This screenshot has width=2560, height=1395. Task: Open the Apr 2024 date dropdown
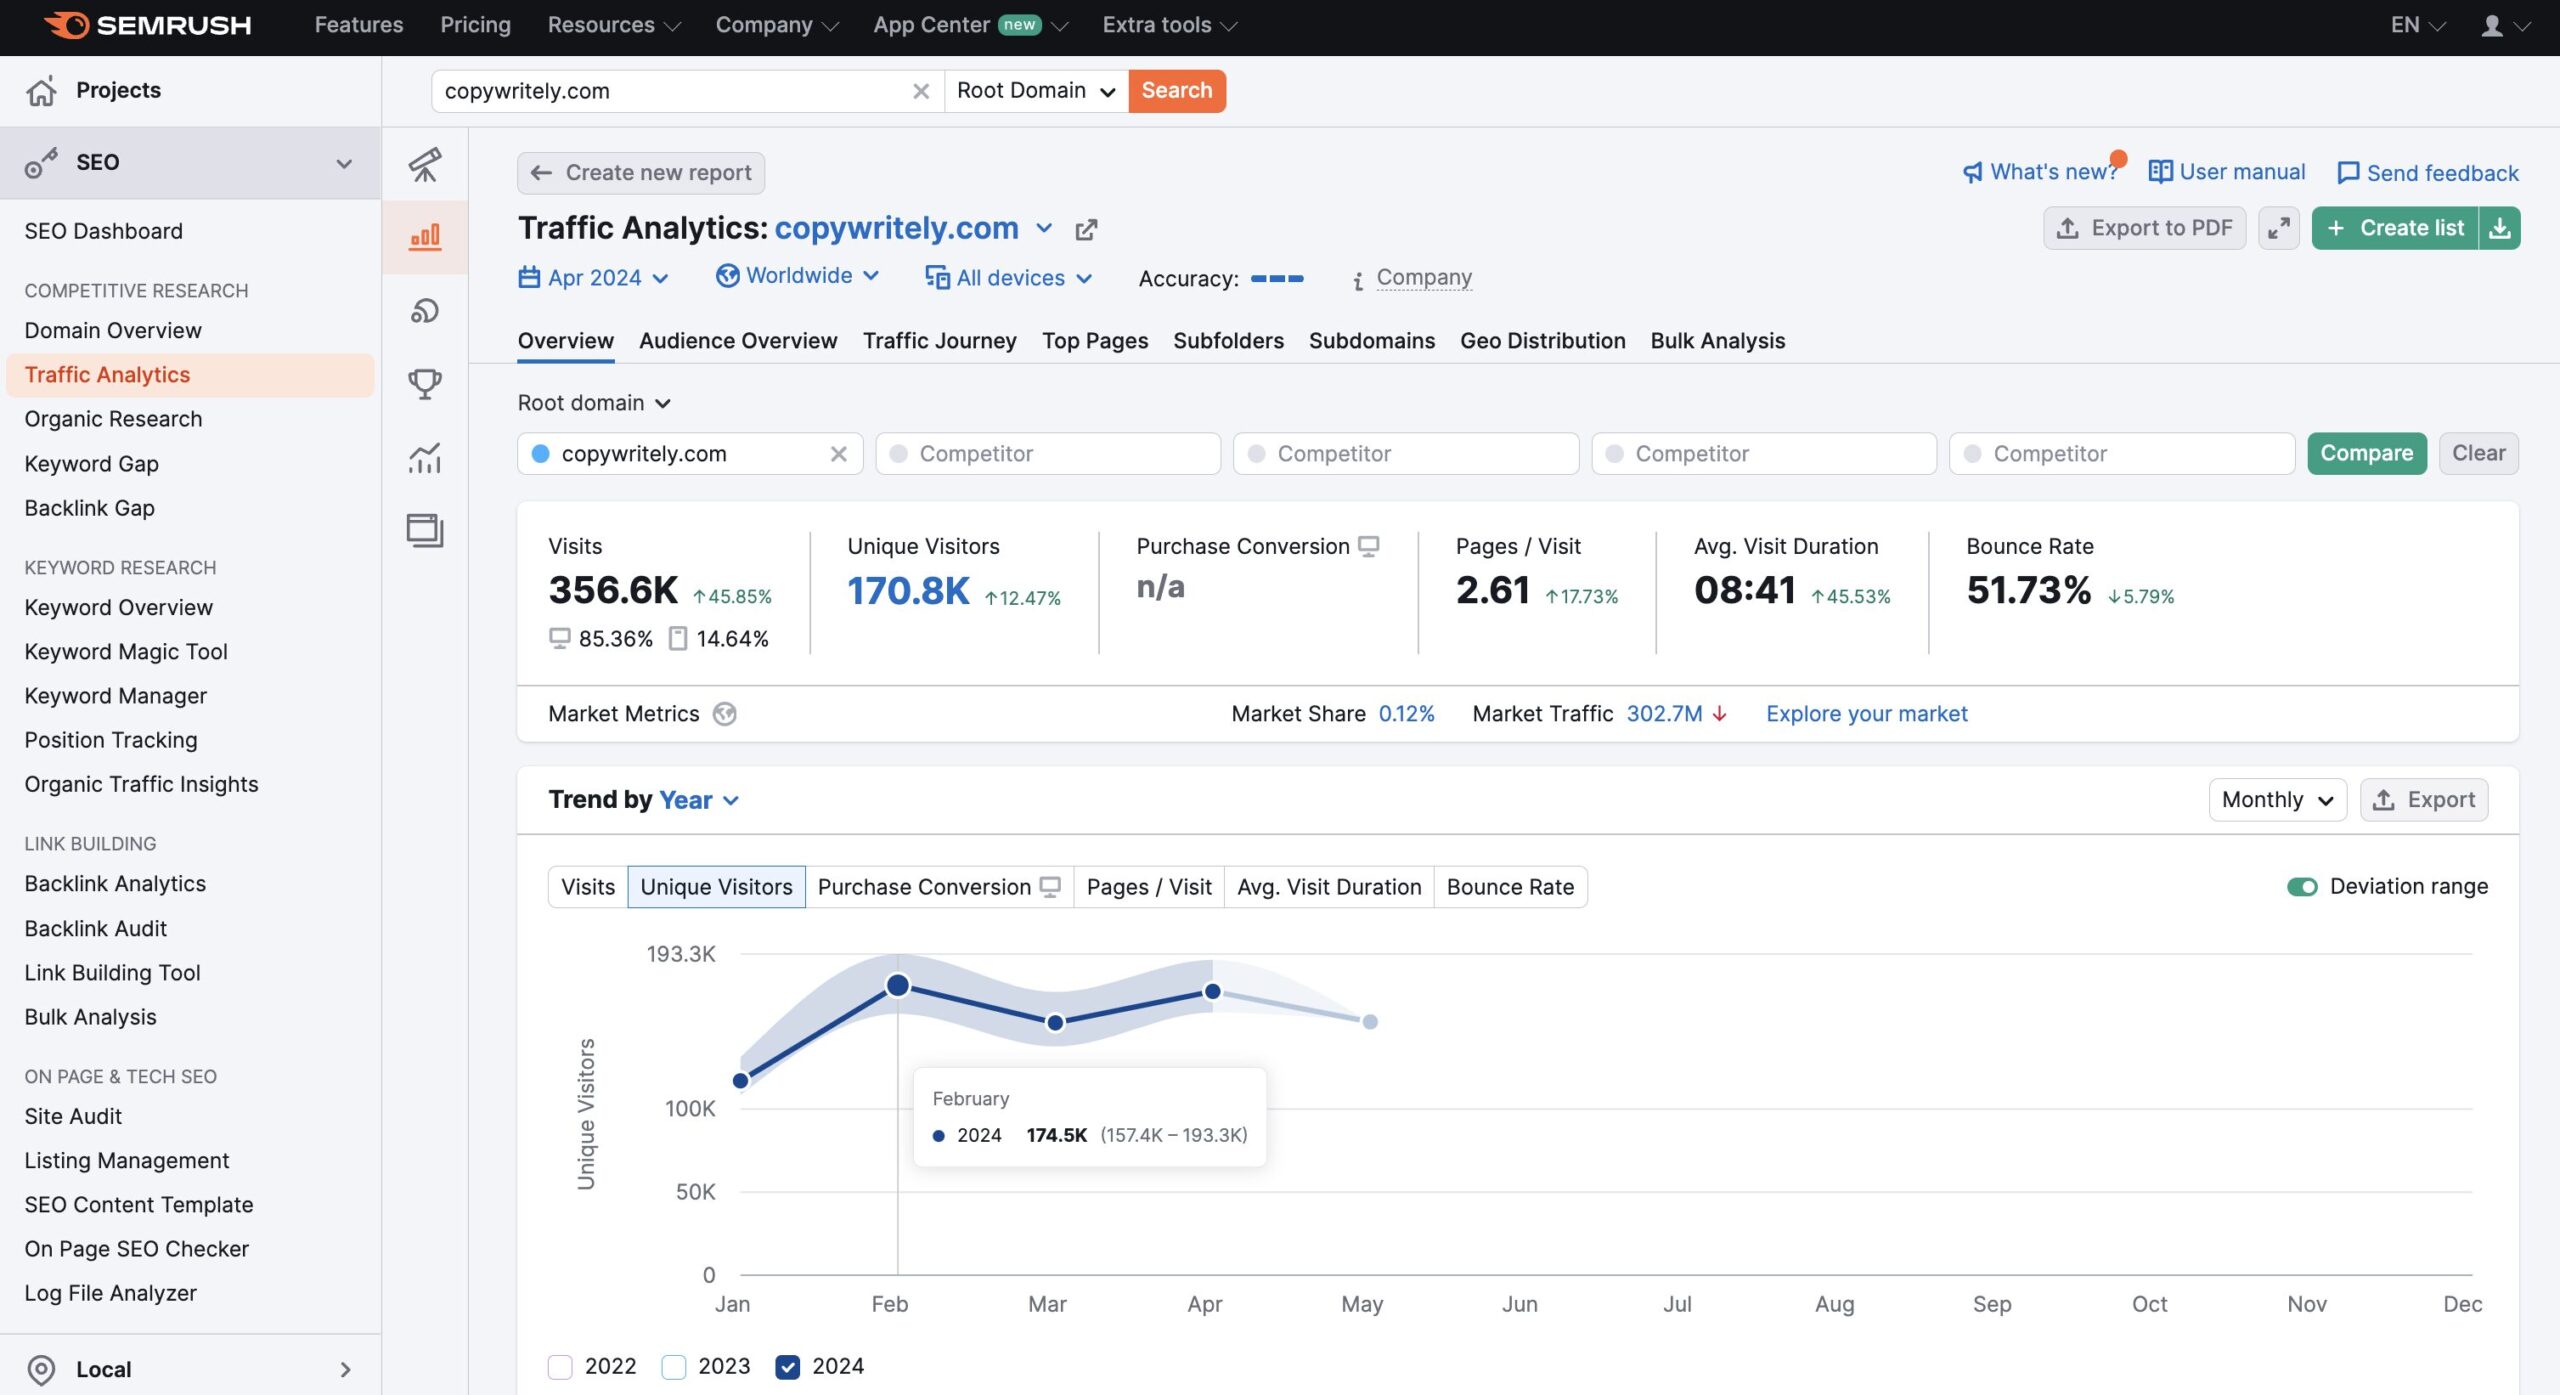(x=593, y=278)
